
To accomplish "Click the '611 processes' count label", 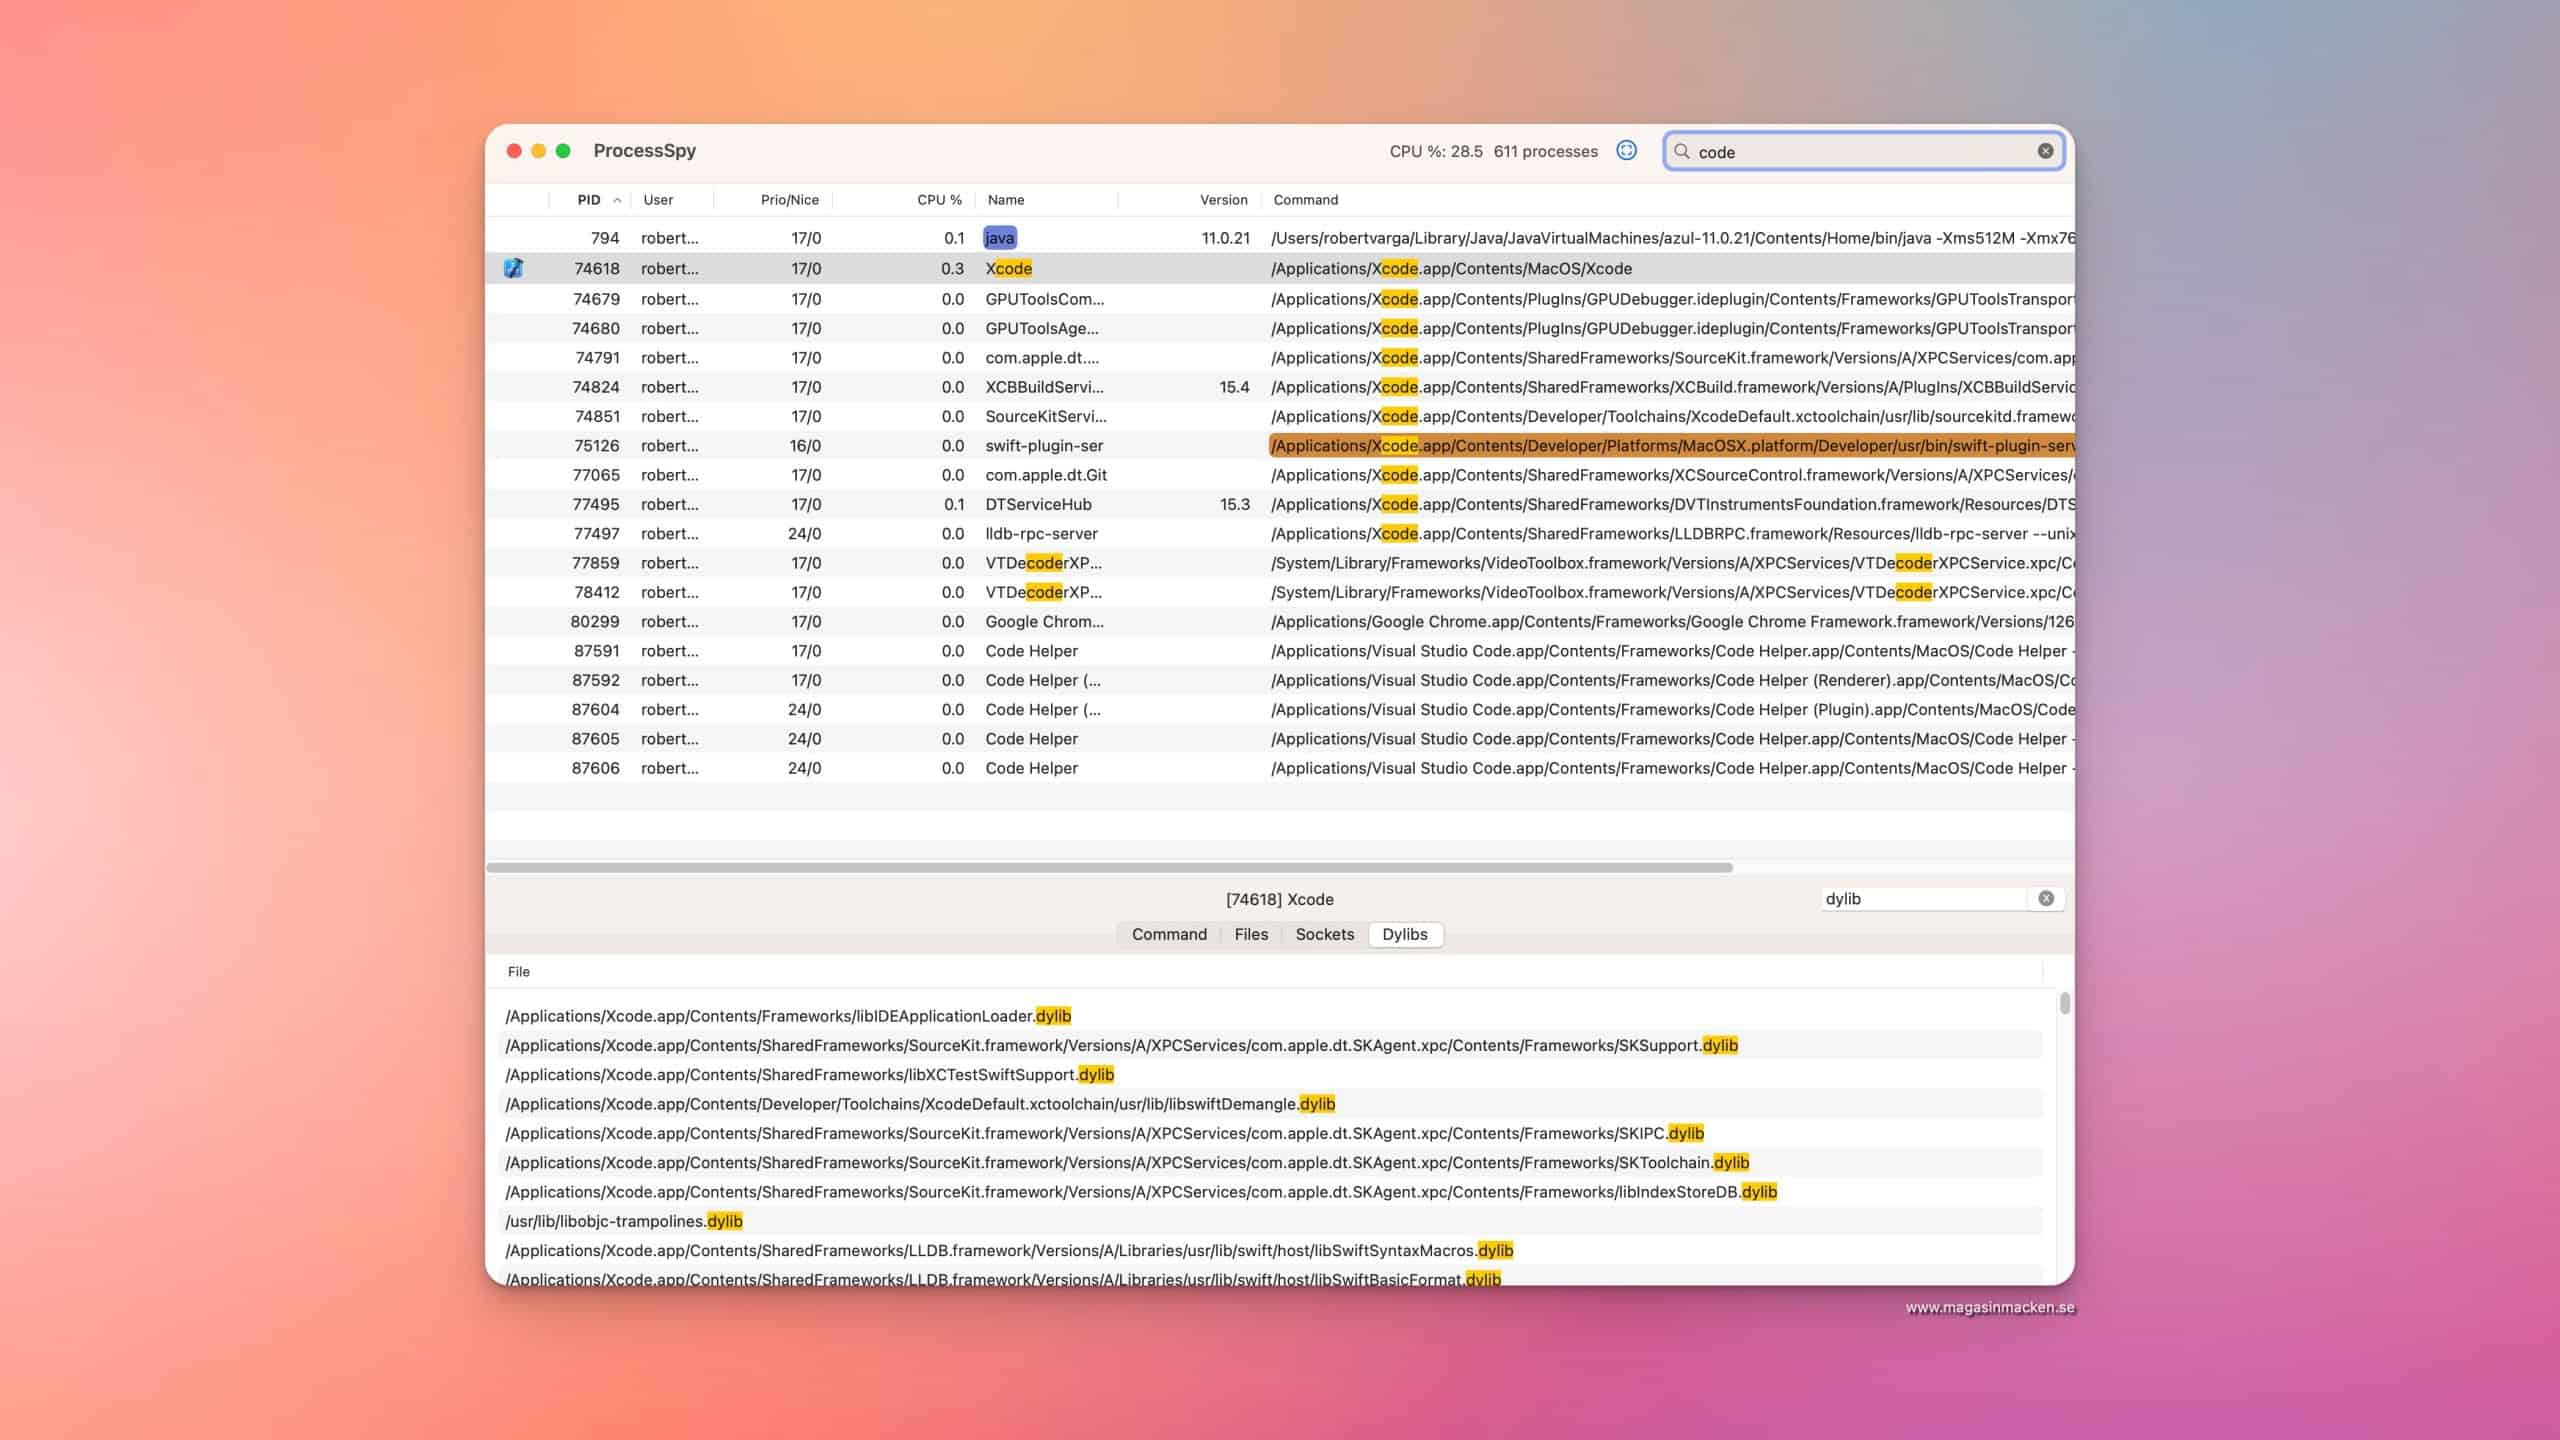I will [1546, 151].
